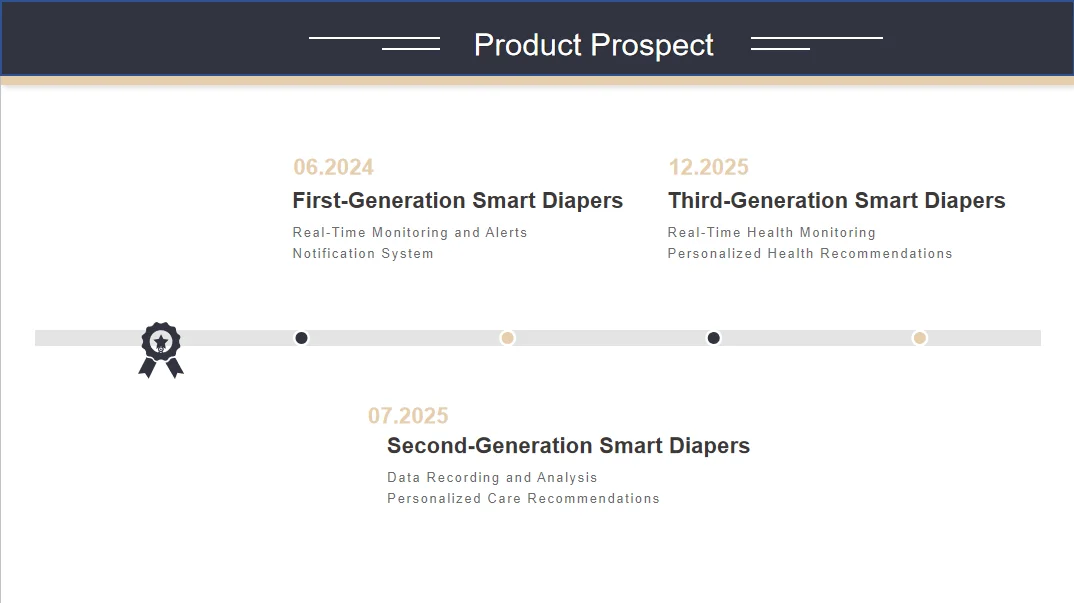Click the beige dot at the timeline's right end
The image size is (1074, 603).
(919, 338)
